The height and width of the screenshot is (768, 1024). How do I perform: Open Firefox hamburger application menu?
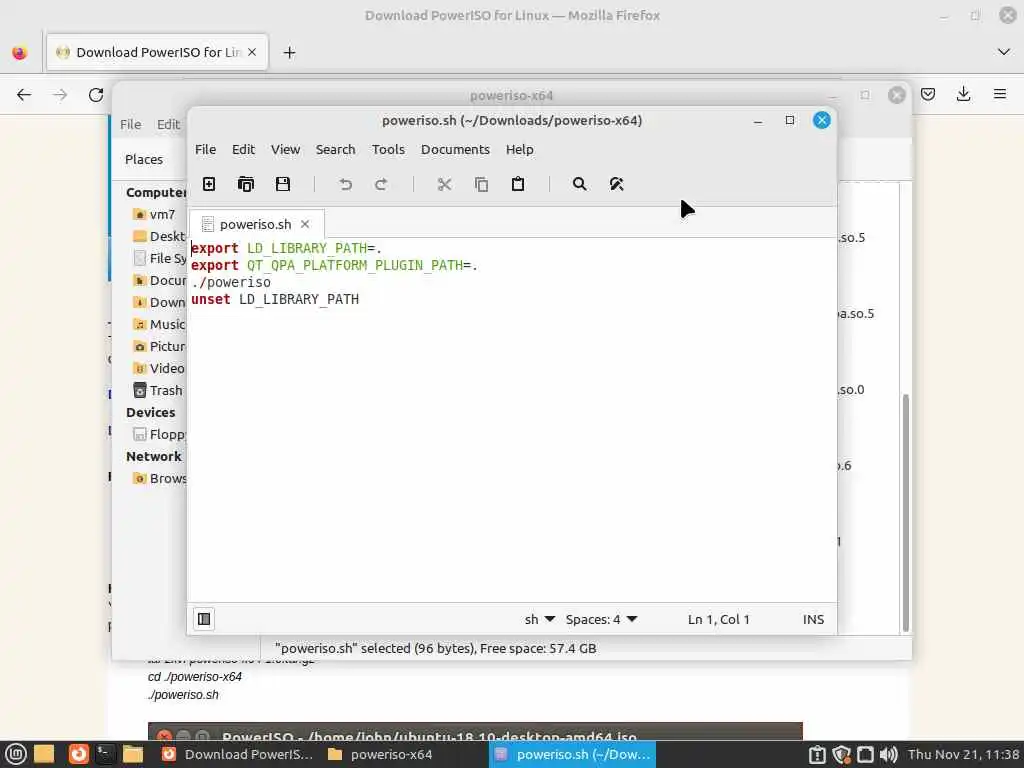pyautogui.click(x=1000, y=95)
